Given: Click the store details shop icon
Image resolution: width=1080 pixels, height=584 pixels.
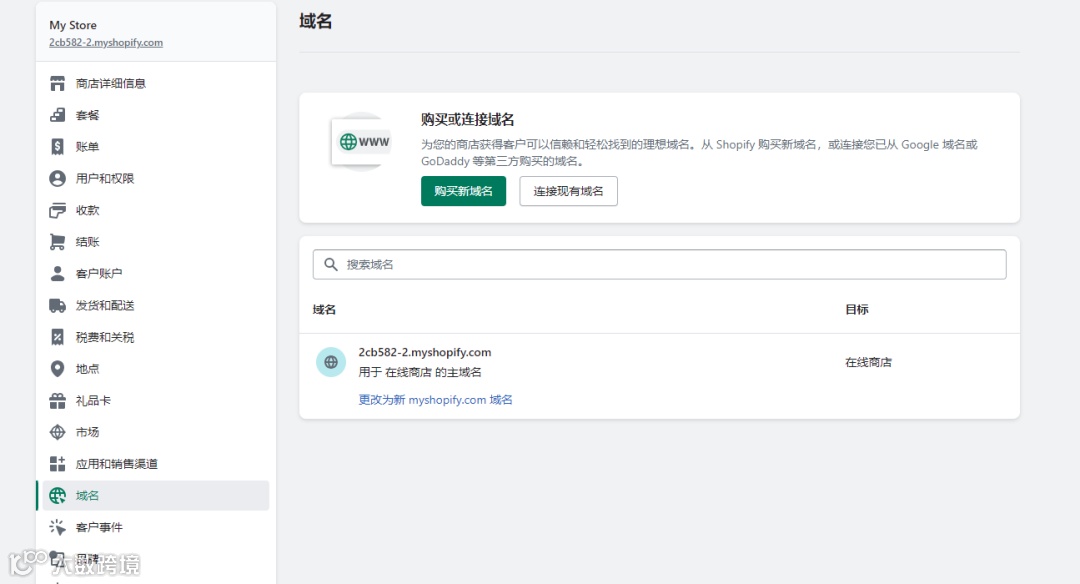Looking at the screenshot, I should [58, 83].
